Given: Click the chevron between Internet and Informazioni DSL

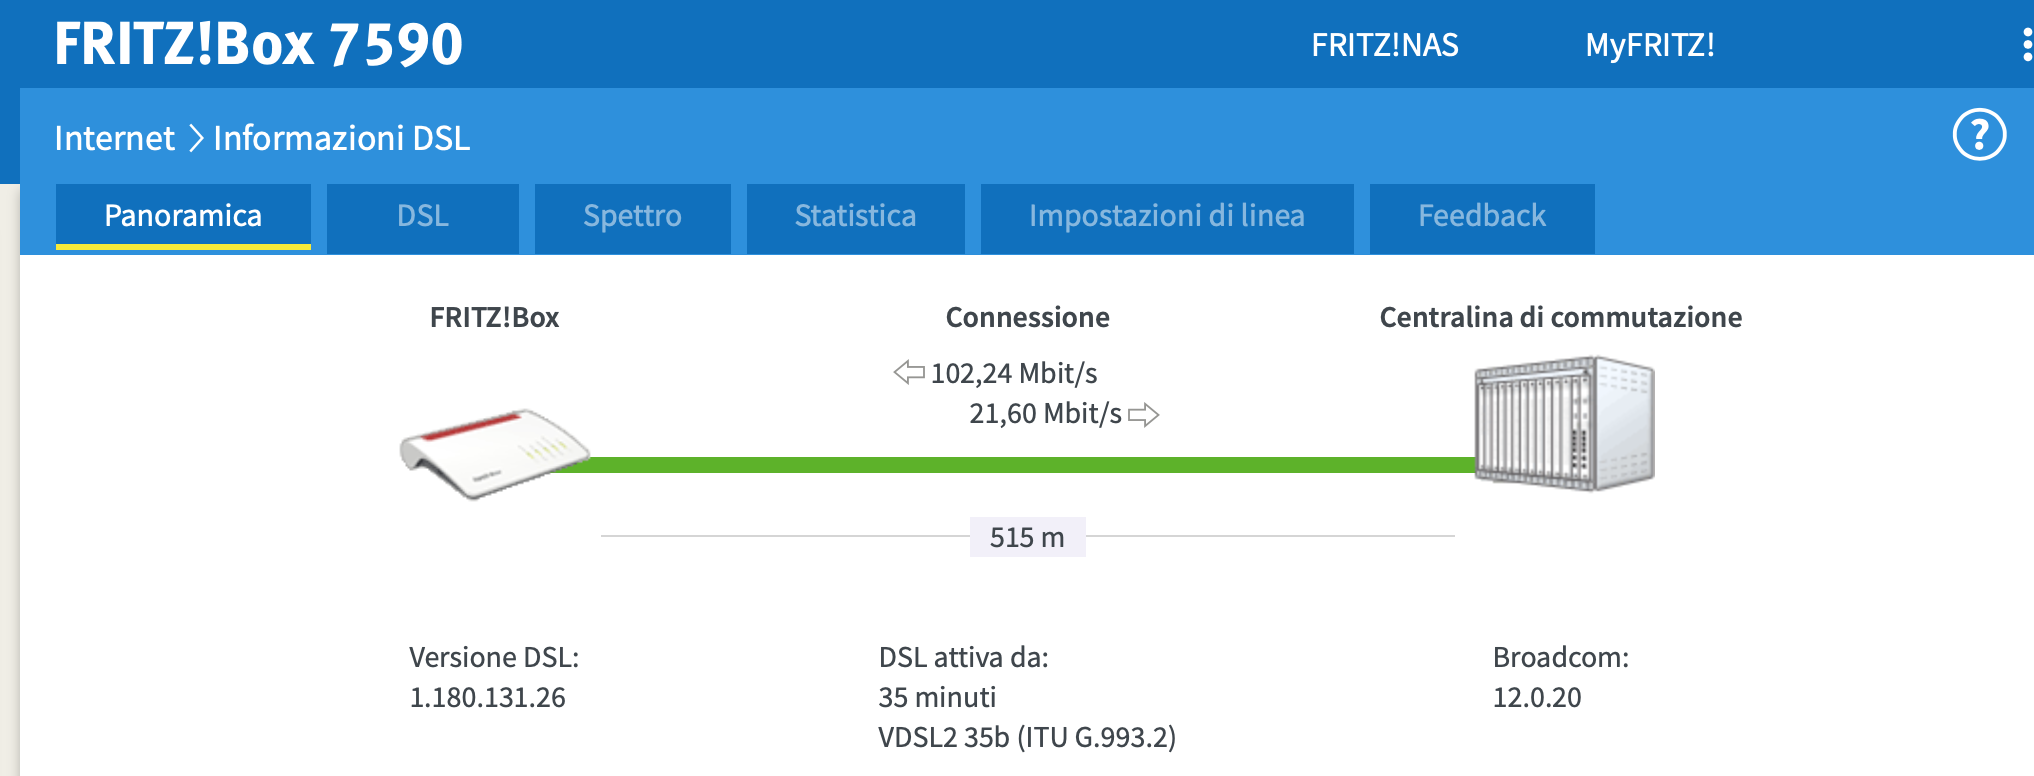Looking at the screenshot, I should pyautogui.click(x=195, y=138).
